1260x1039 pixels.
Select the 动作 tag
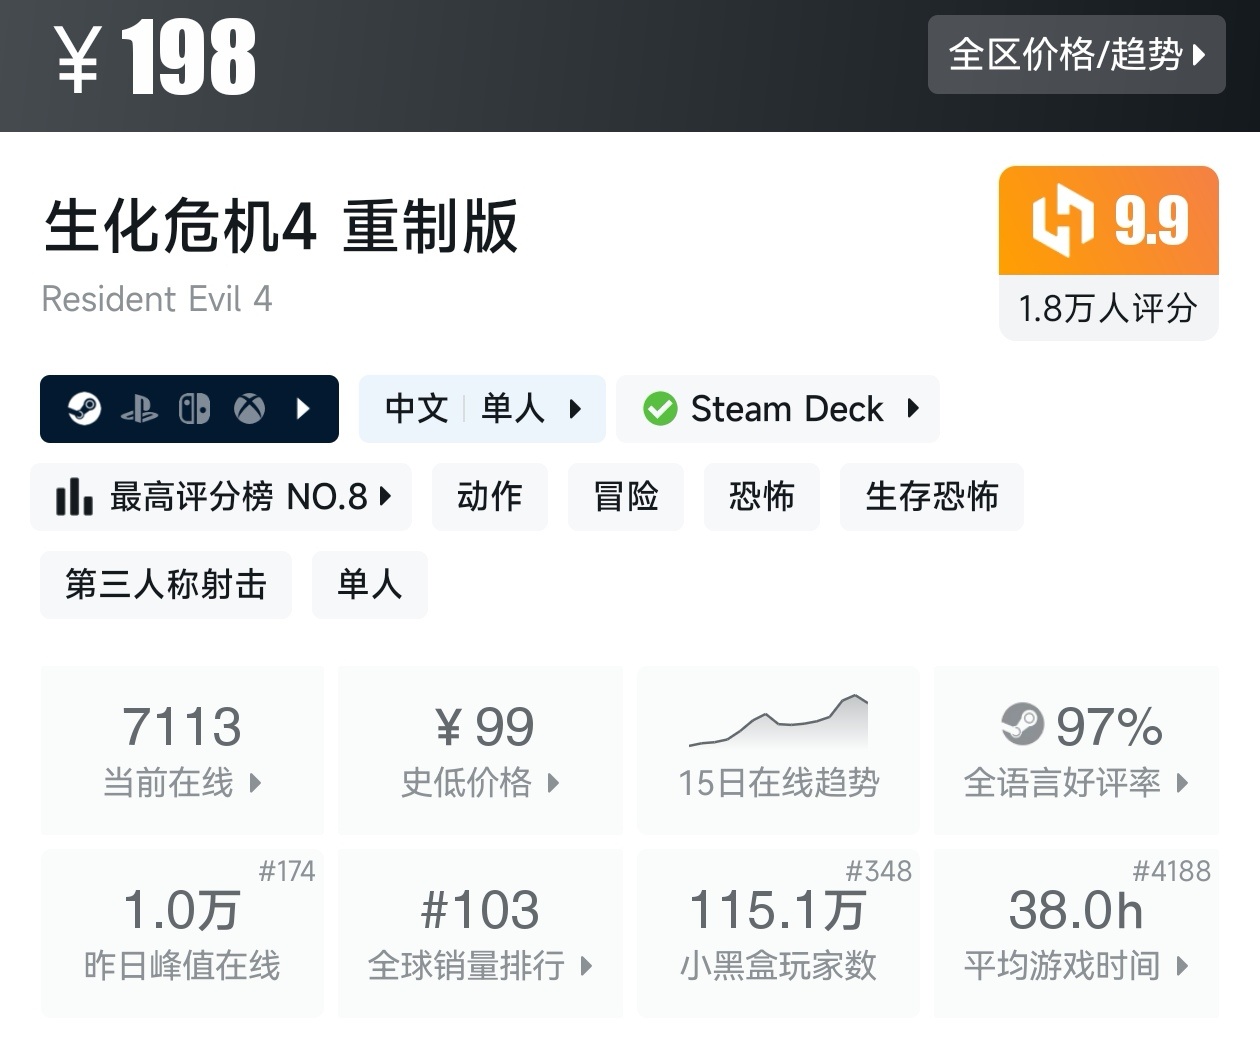(x=490, y=497)
